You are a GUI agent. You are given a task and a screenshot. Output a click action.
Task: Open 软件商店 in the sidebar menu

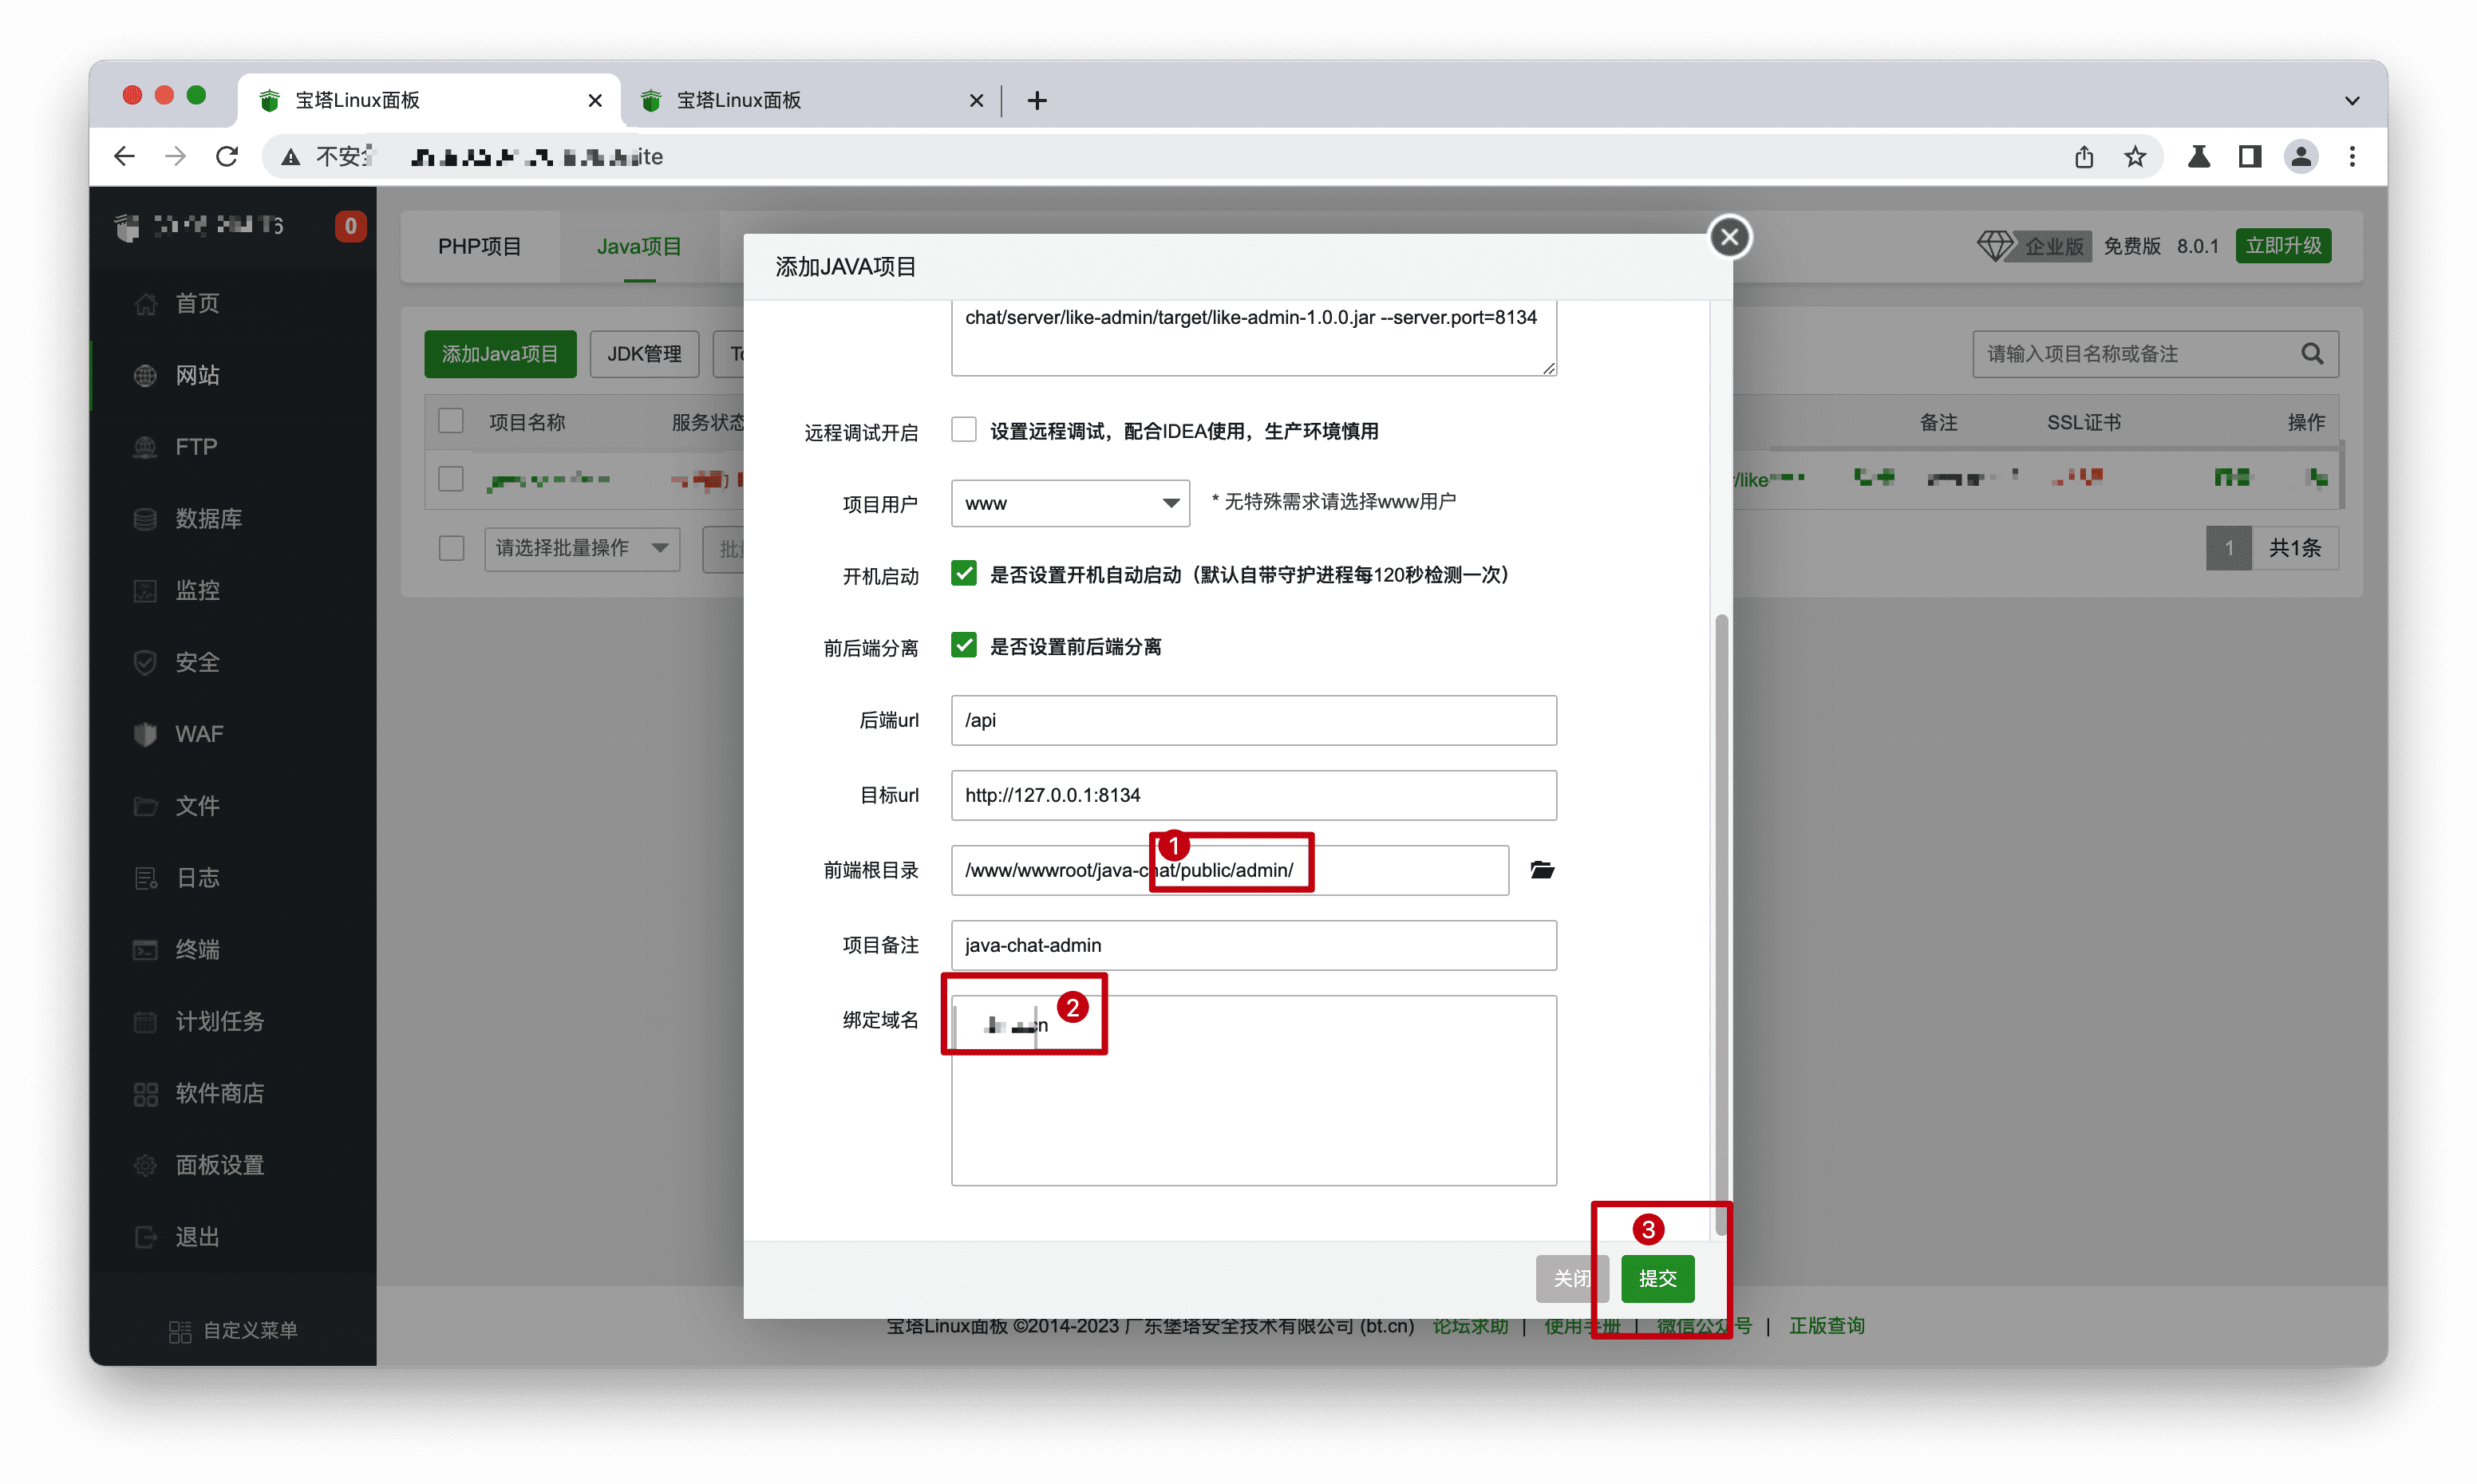[x=219, y=1093]
